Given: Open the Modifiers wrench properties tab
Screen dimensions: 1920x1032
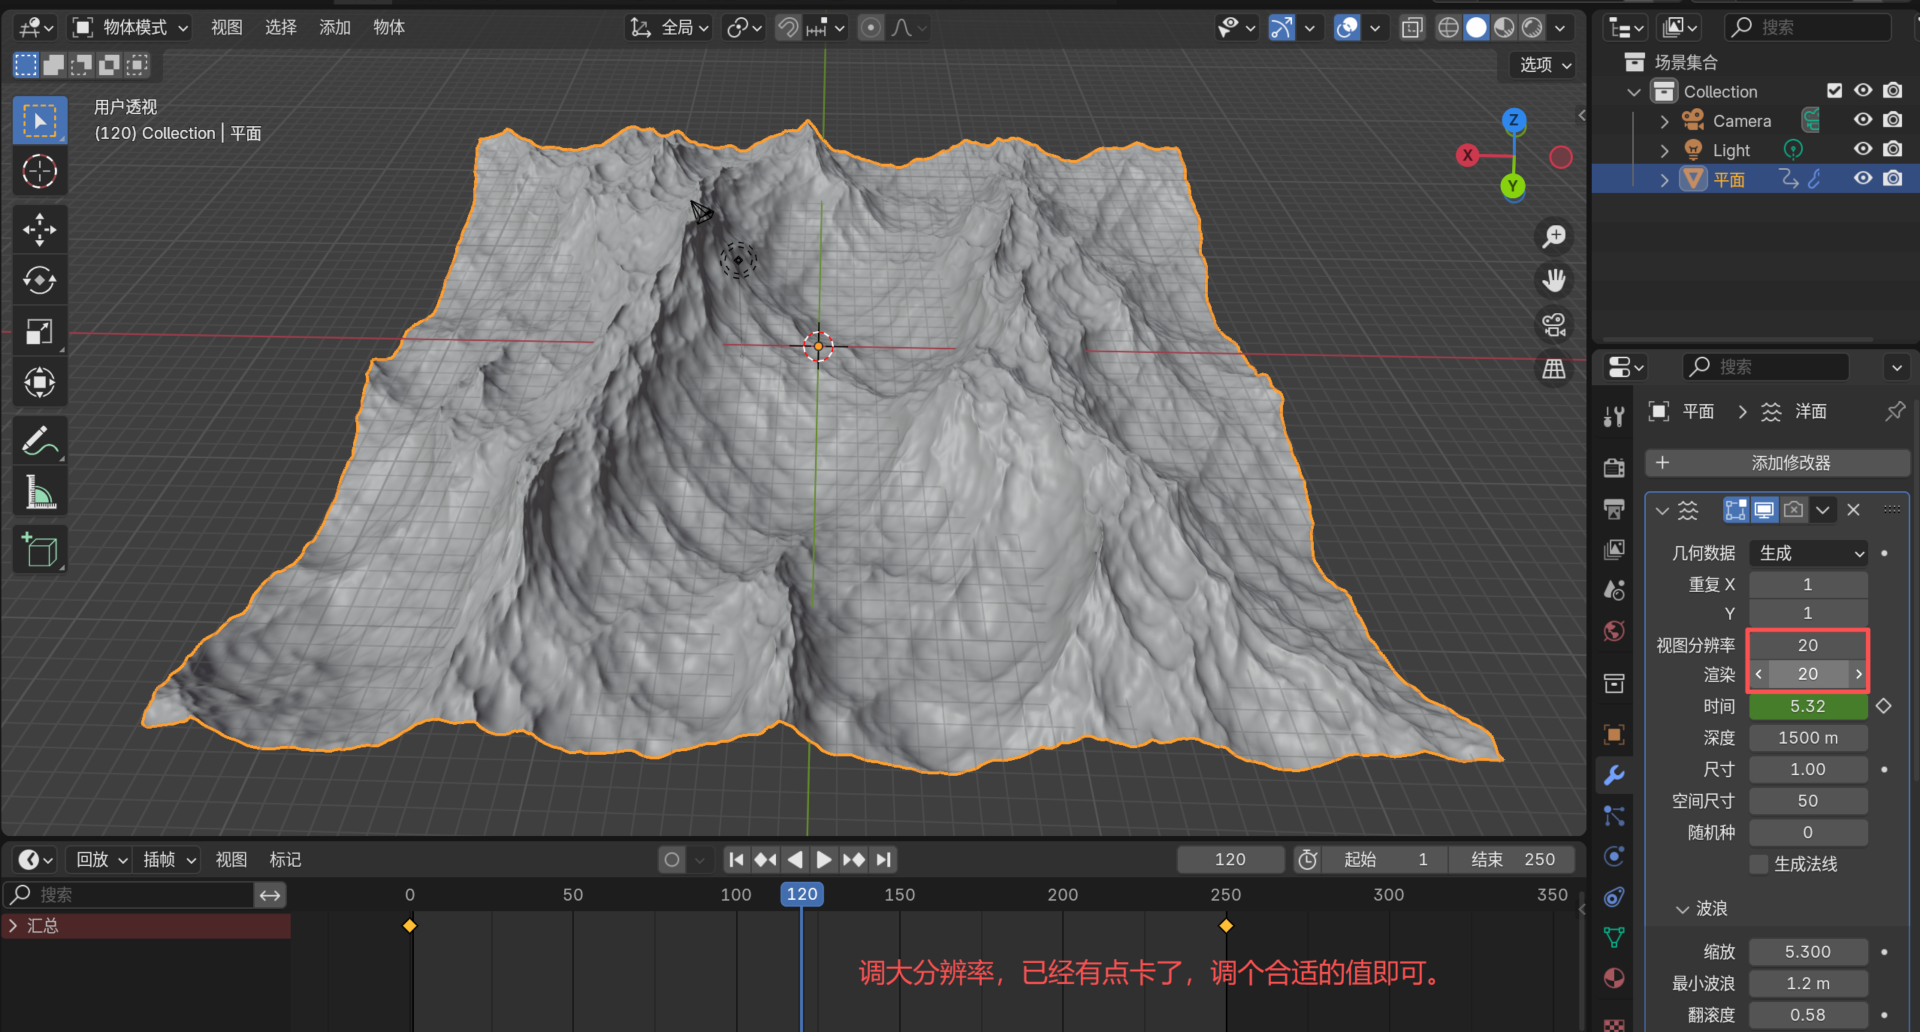Looking at the screenshot, I should [x=1614, y=775].
